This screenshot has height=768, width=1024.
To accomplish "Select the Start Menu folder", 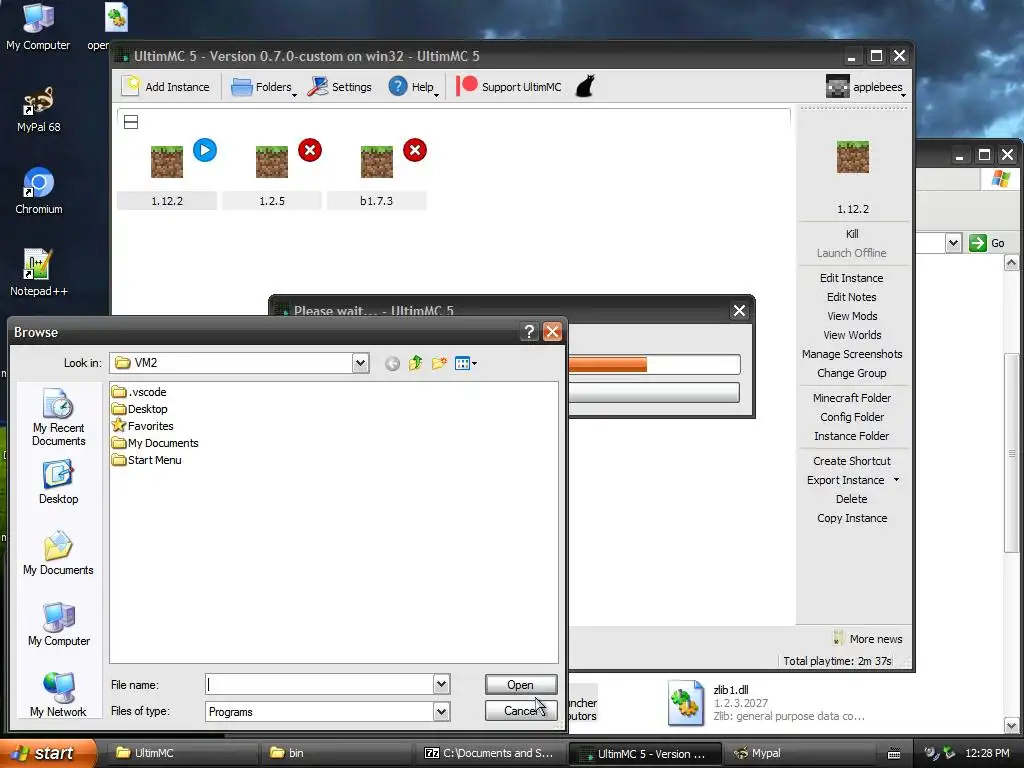I will (x=146, y=460).
